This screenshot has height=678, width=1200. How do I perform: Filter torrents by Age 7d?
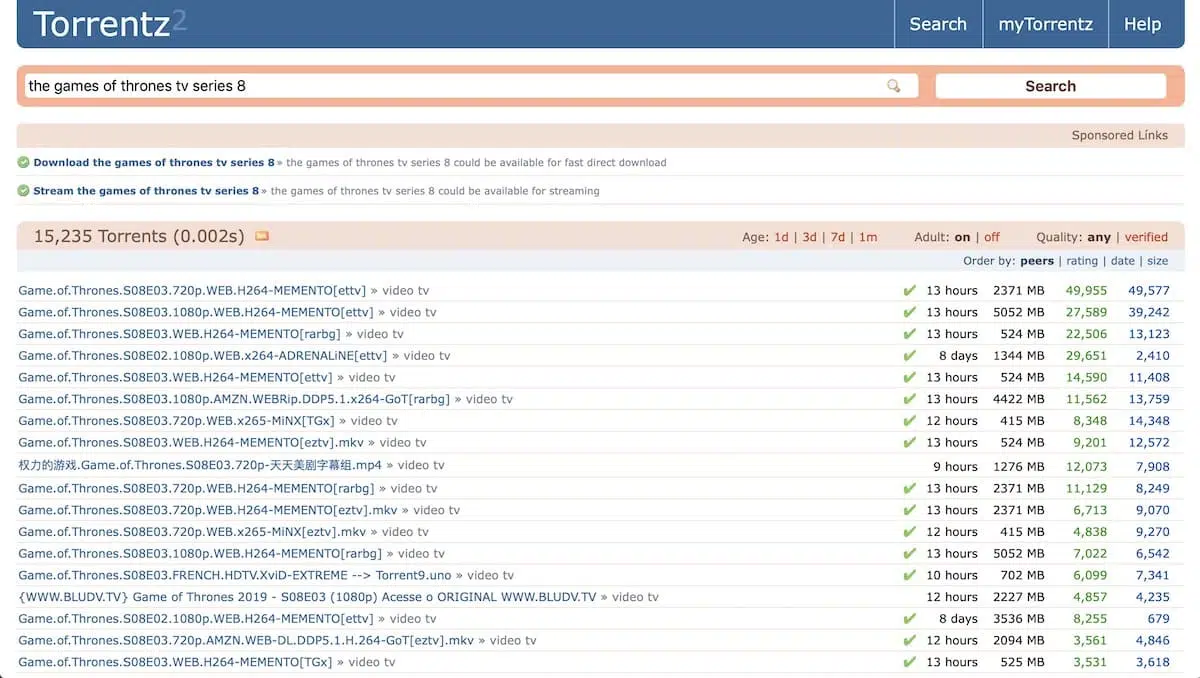pos(838,237)
